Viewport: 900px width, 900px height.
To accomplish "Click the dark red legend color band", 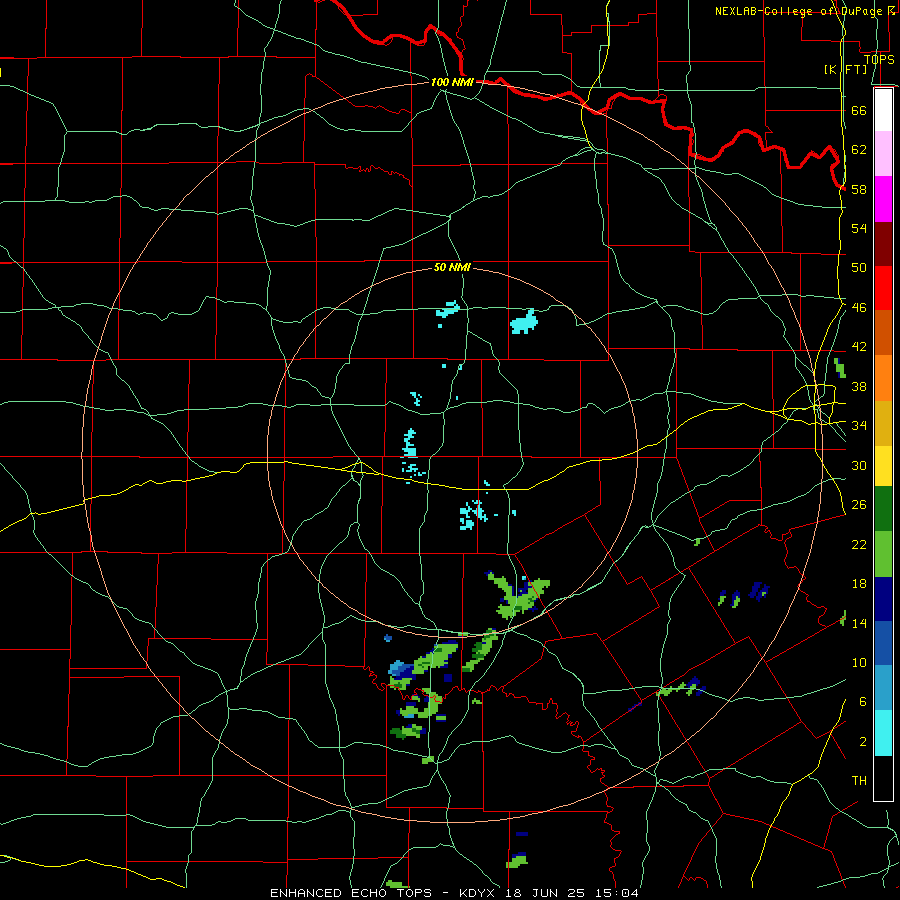I will [x=883, y=243].
